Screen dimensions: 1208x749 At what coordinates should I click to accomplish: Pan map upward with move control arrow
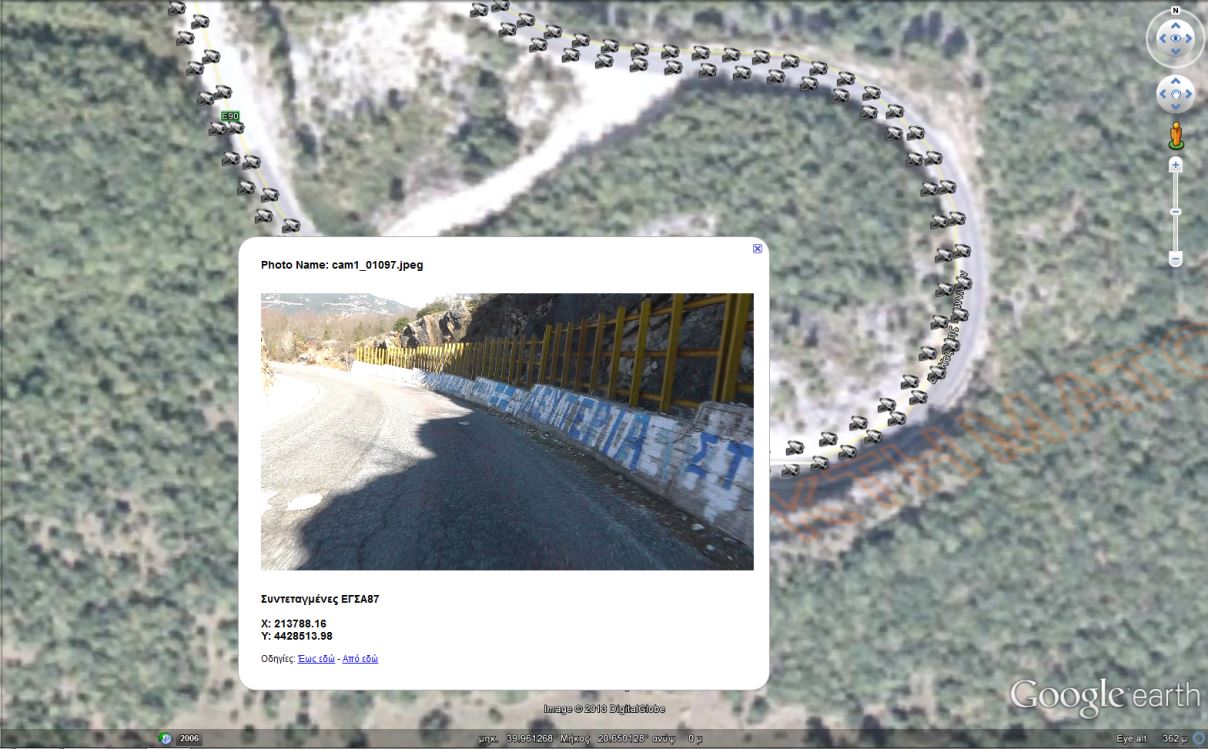(x=1175, y=82)
